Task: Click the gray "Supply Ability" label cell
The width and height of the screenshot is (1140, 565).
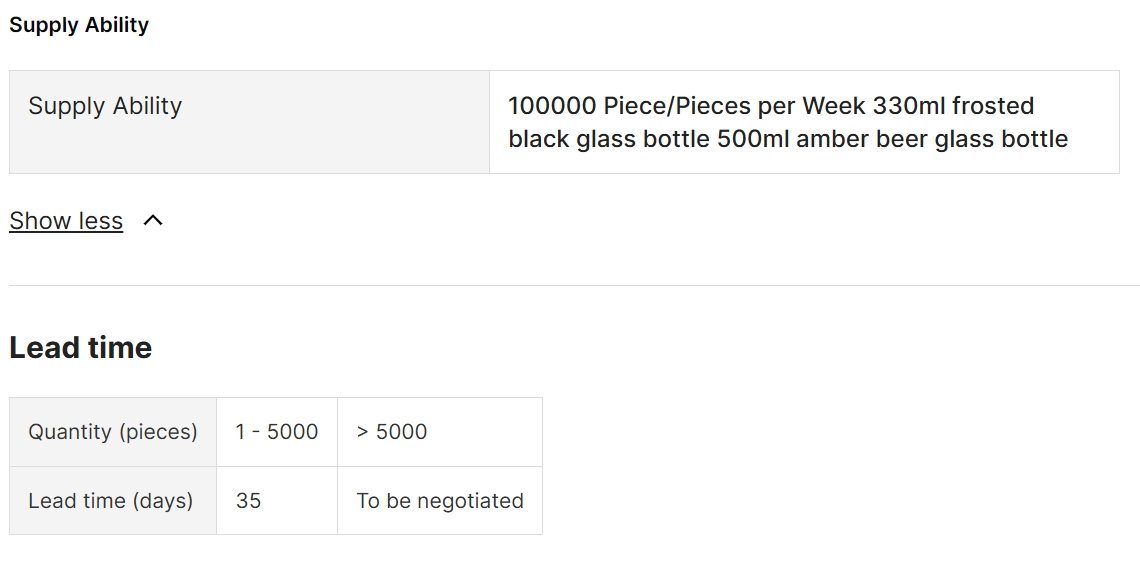Action: coord(249,122)
